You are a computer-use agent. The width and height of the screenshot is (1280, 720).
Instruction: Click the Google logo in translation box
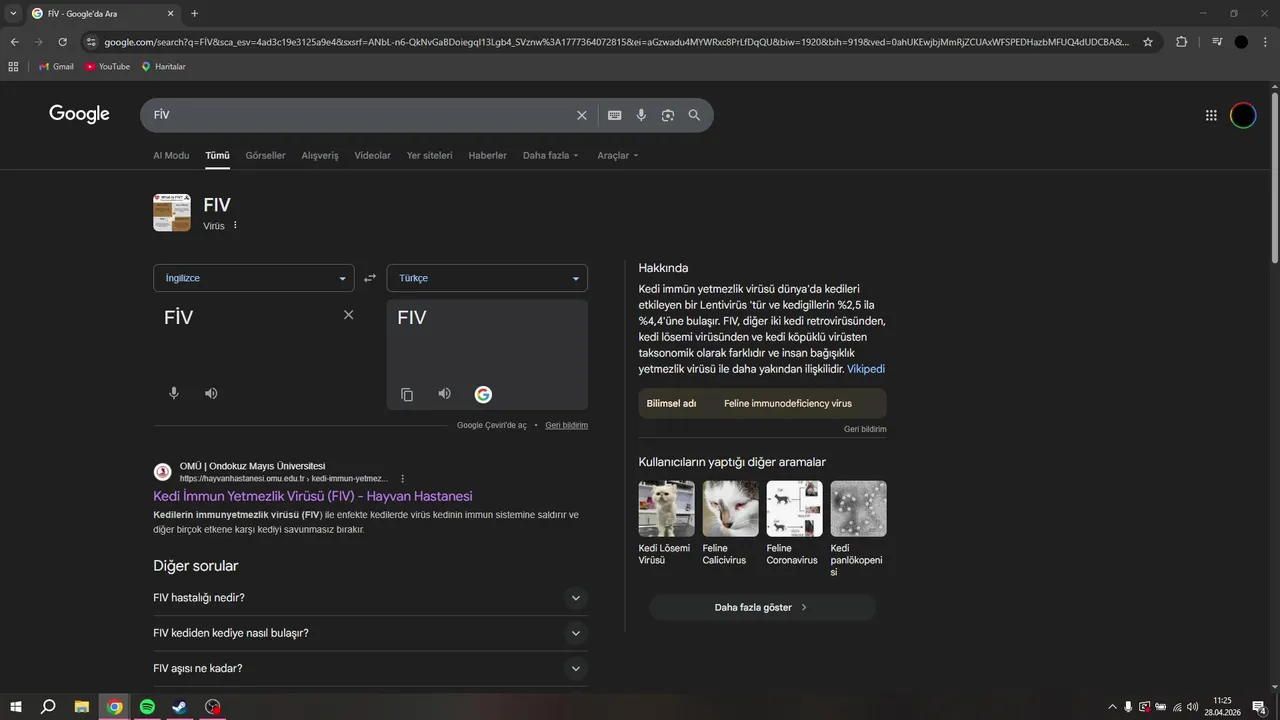point(483,394)
